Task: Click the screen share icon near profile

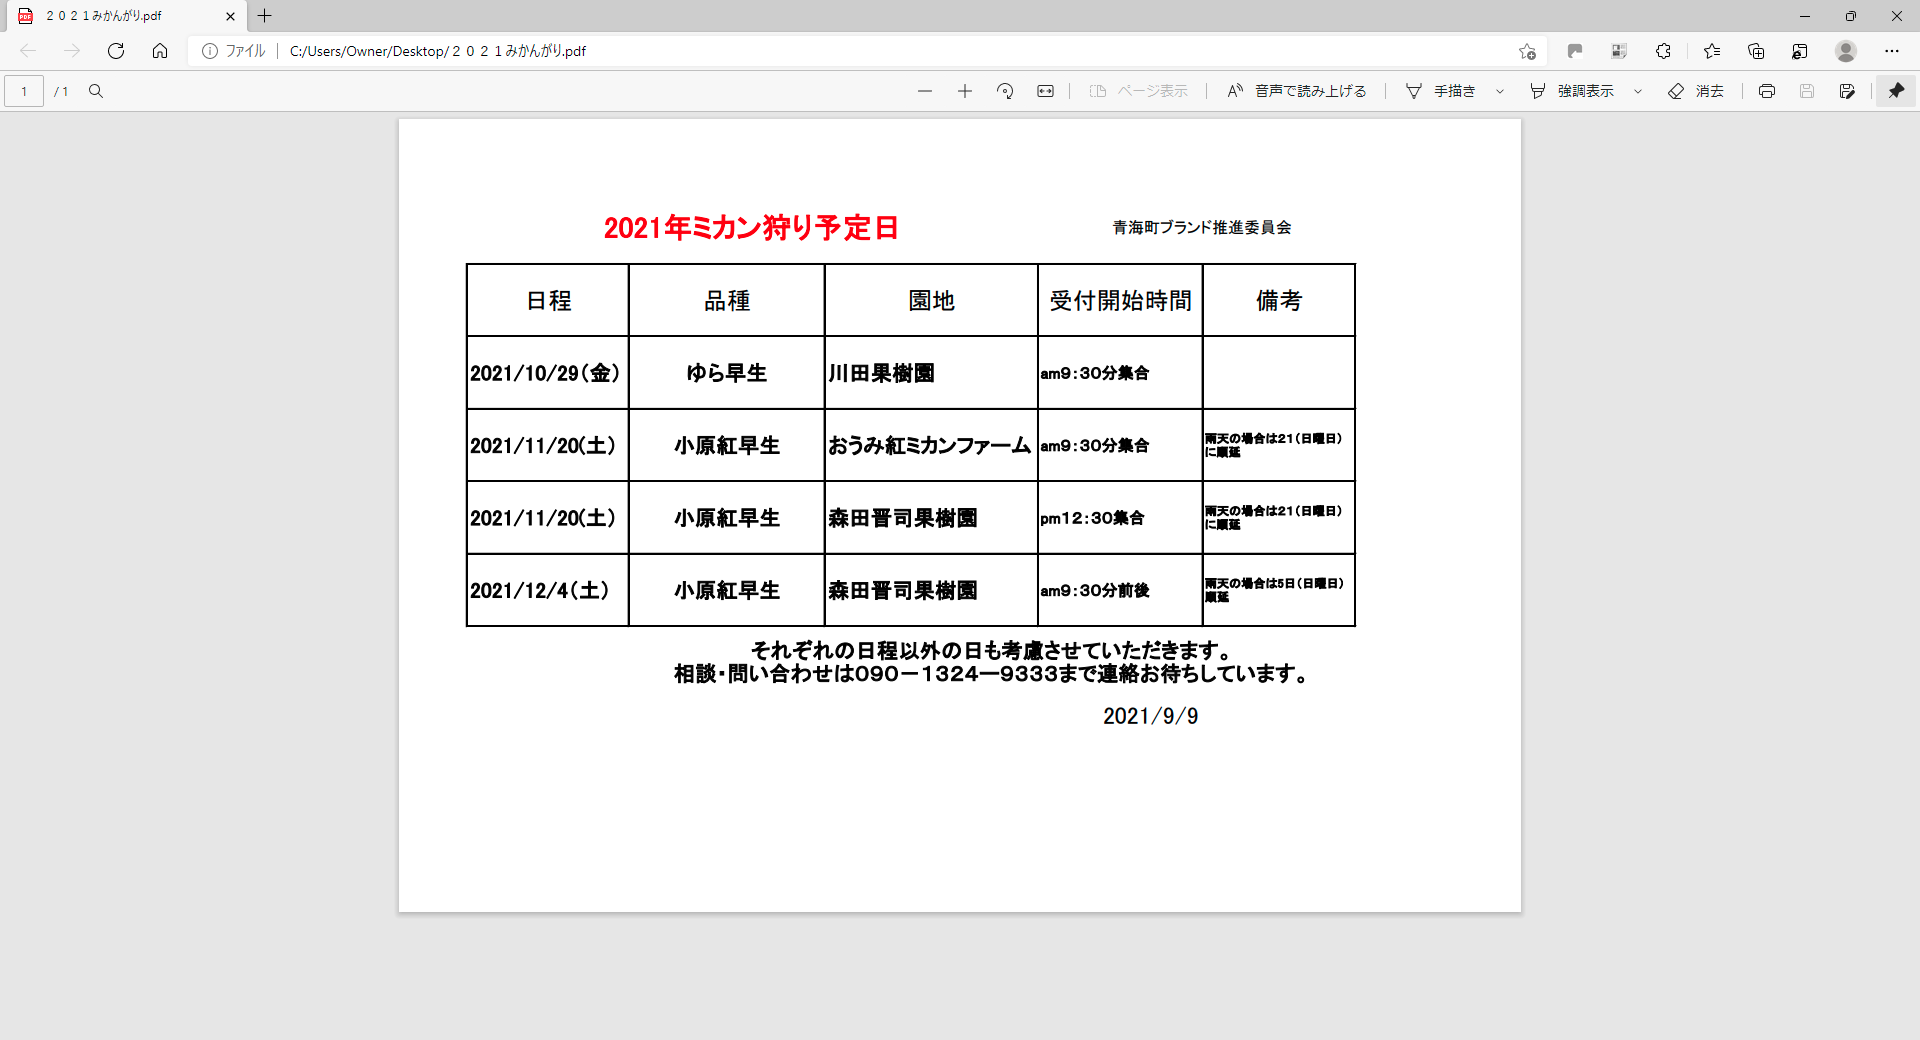Action: [x=1800, y=51]
